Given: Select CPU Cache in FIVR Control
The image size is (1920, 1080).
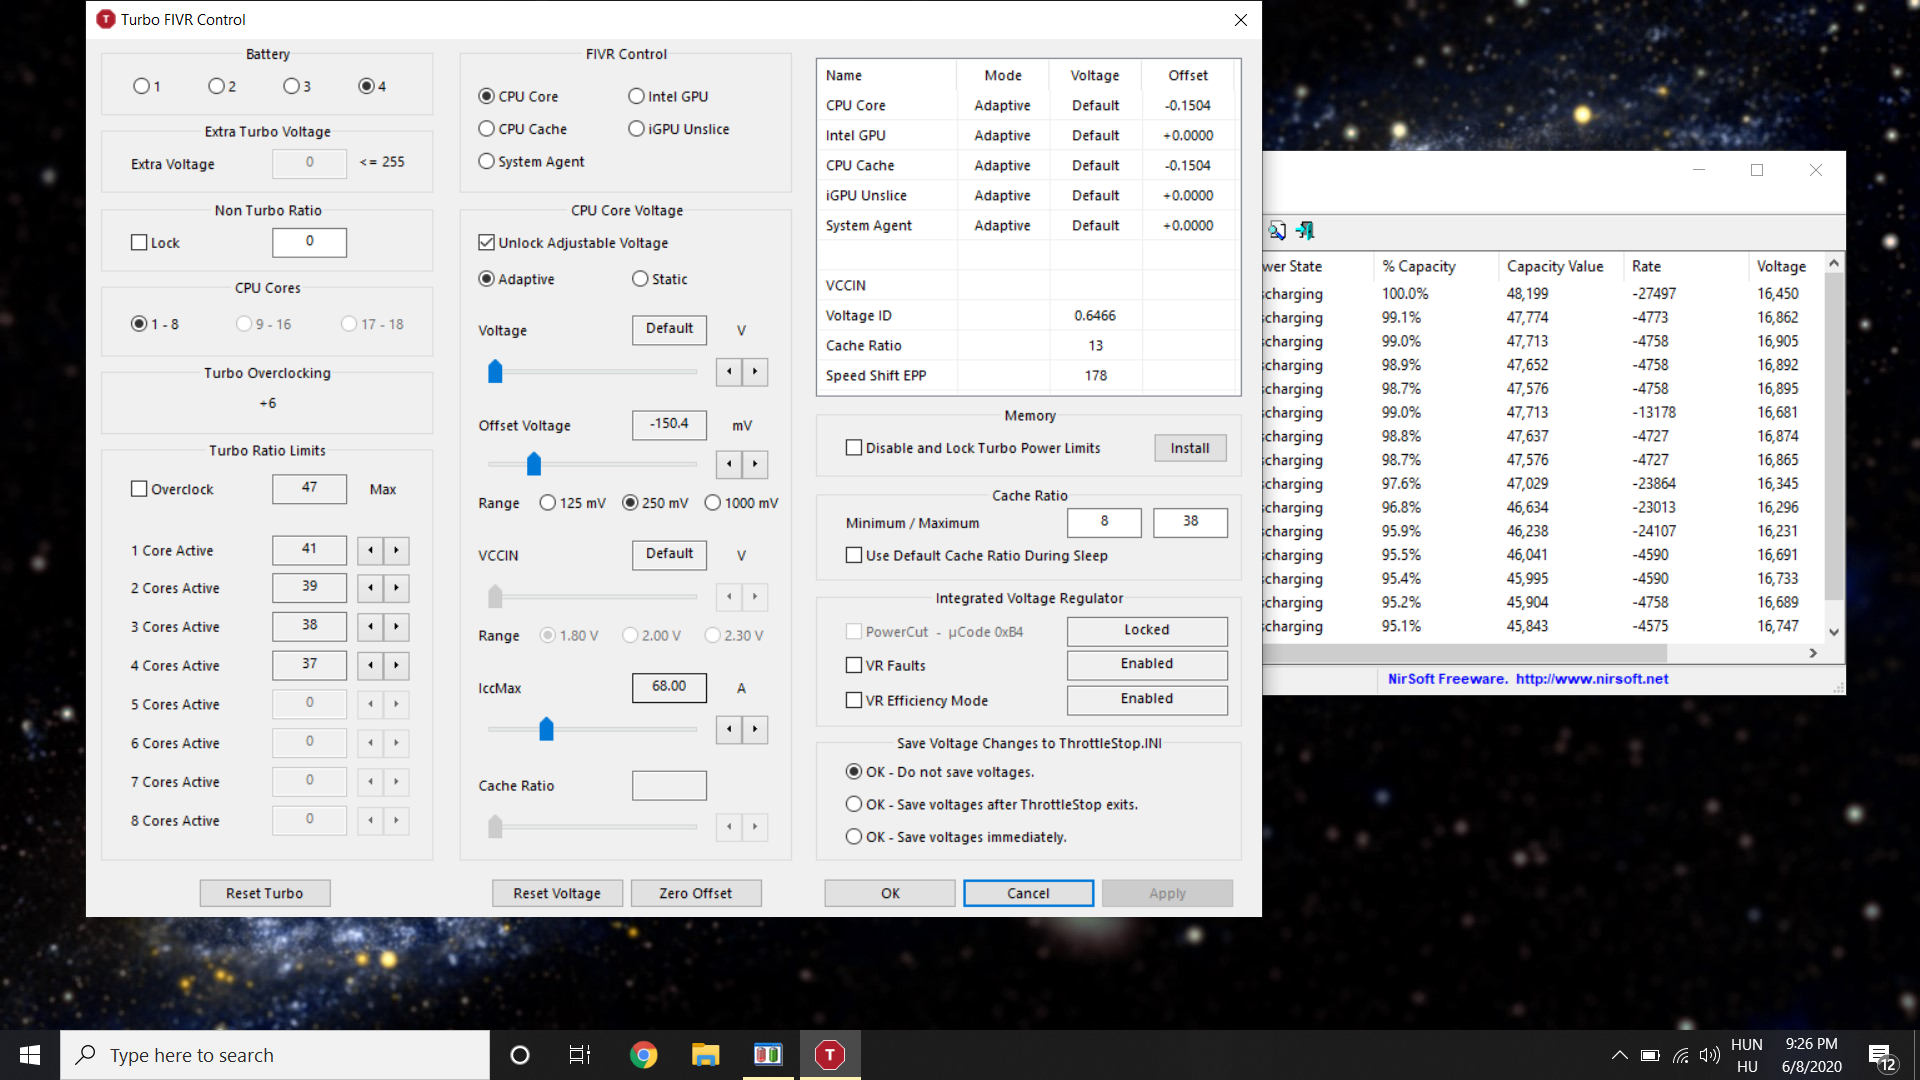Looking at the screenshot, I should tap(523, 129).
